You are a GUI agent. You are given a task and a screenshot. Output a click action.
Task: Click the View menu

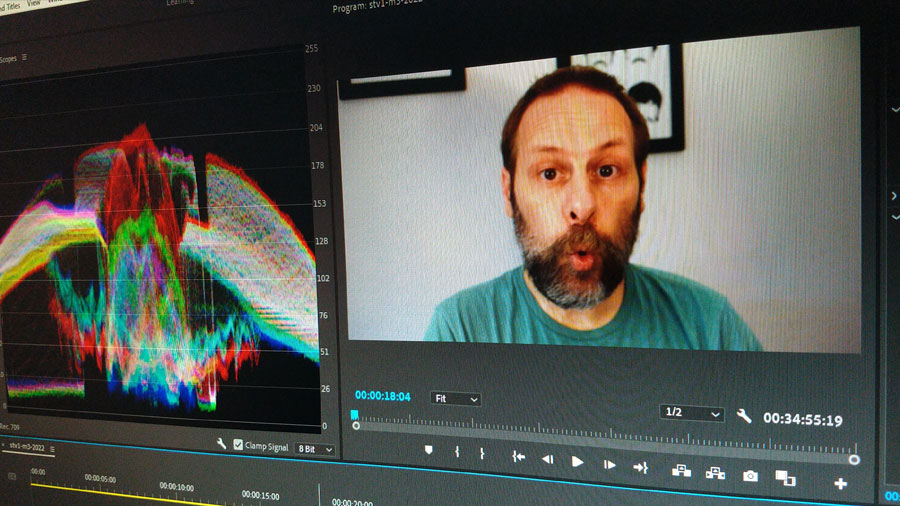tap(34, 3)
